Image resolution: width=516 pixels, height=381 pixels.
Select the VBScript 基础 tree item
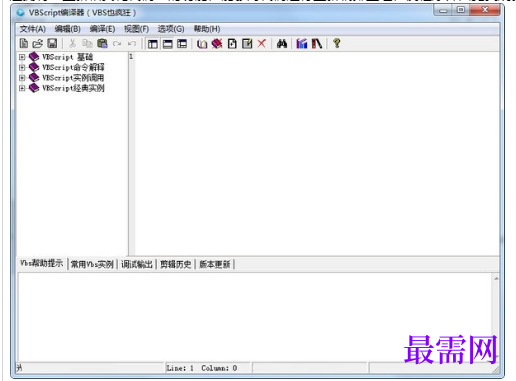click(x=67, y=57)
